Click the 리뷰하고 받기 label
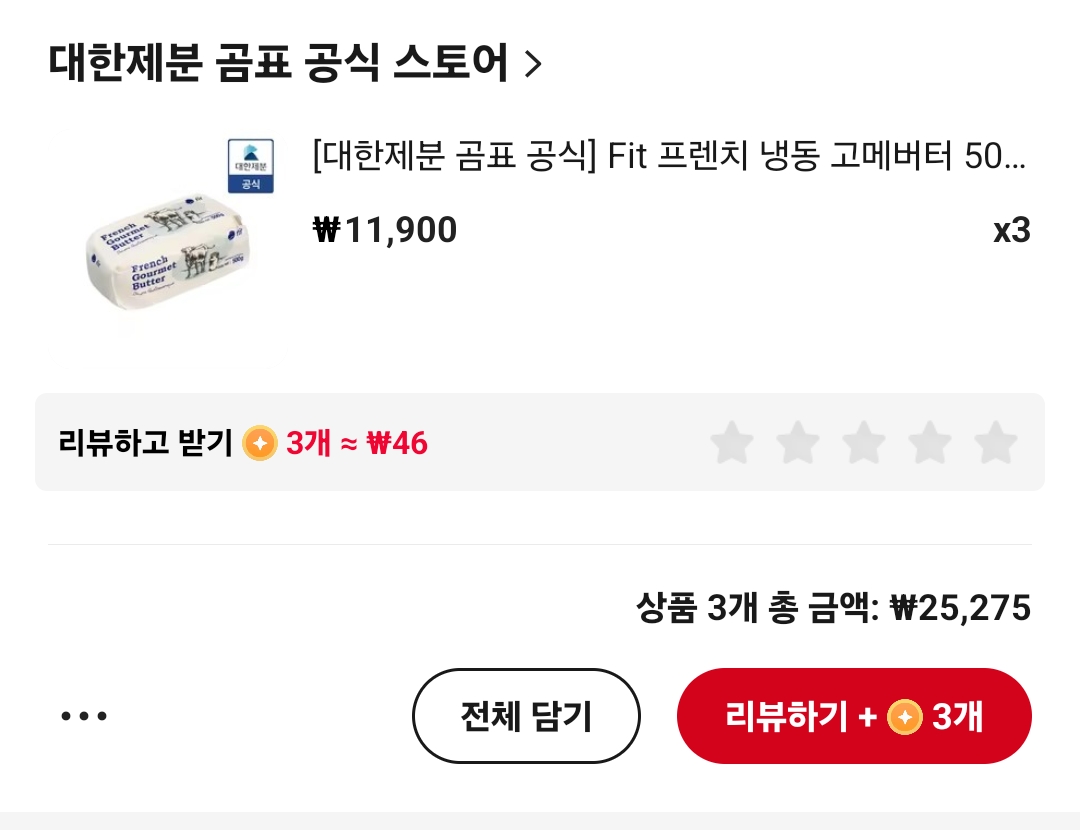The height and width of the screenshot is (830, 1080). [x=145, y=442]
